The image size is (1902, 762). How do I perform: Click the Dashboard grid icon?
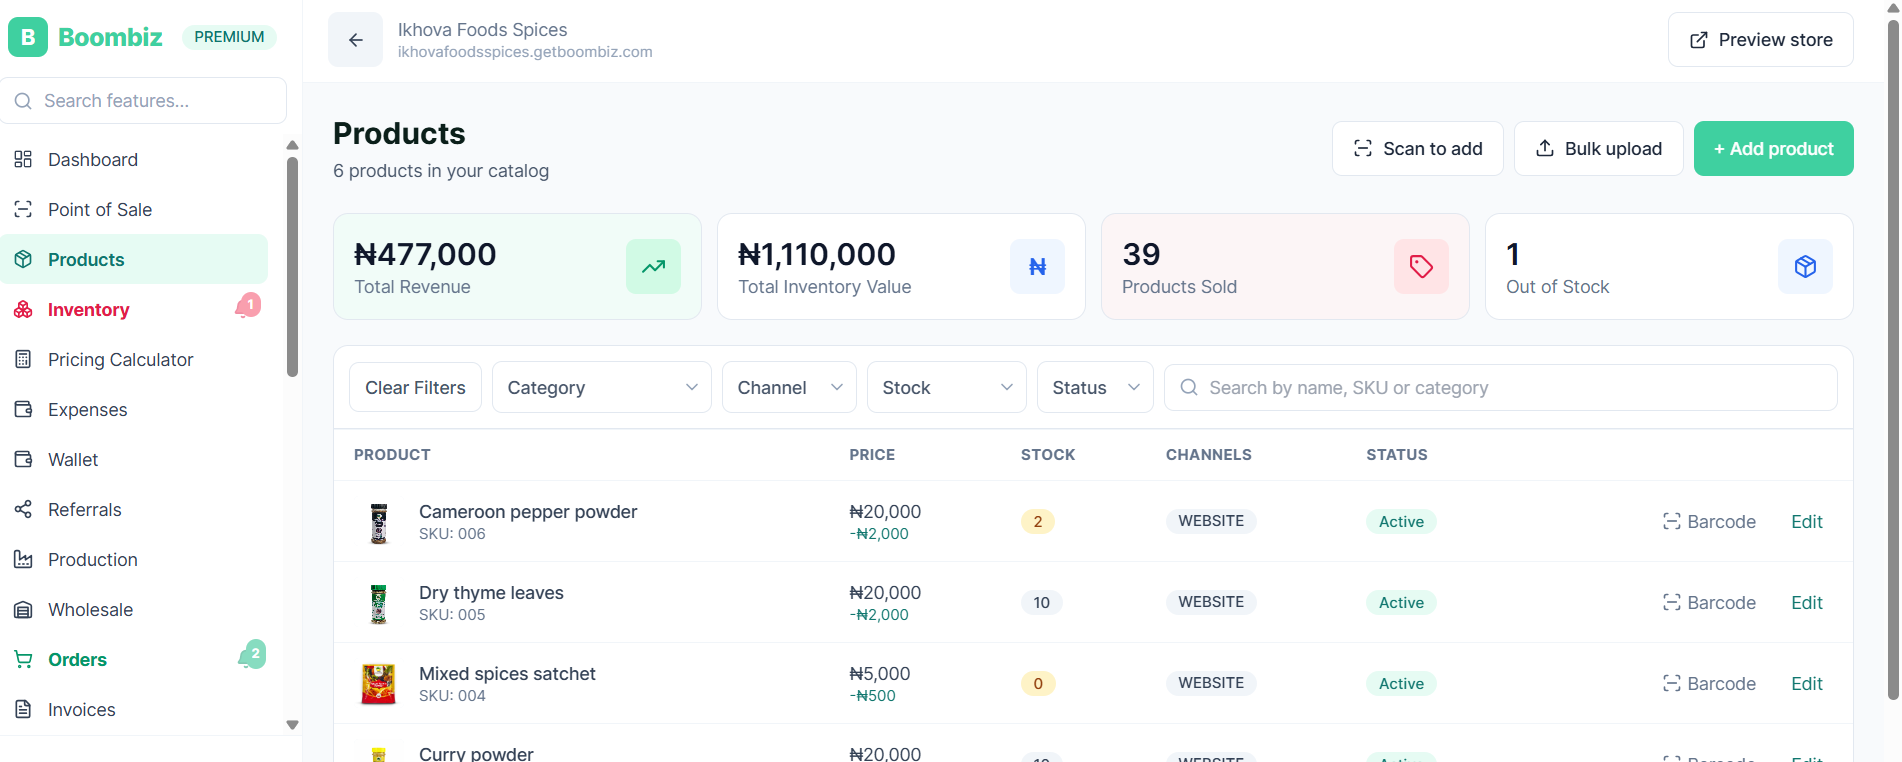point(23,160)
